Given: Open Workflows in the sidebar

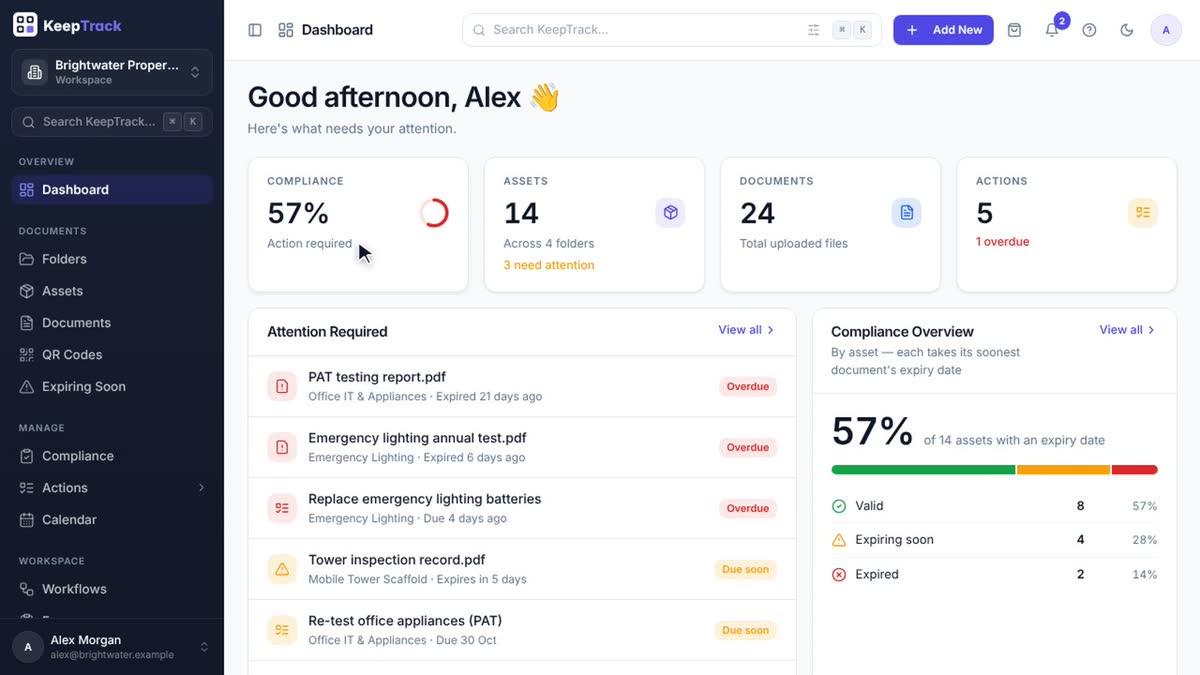Looking at the screenshot, I should tap(112, 589).
